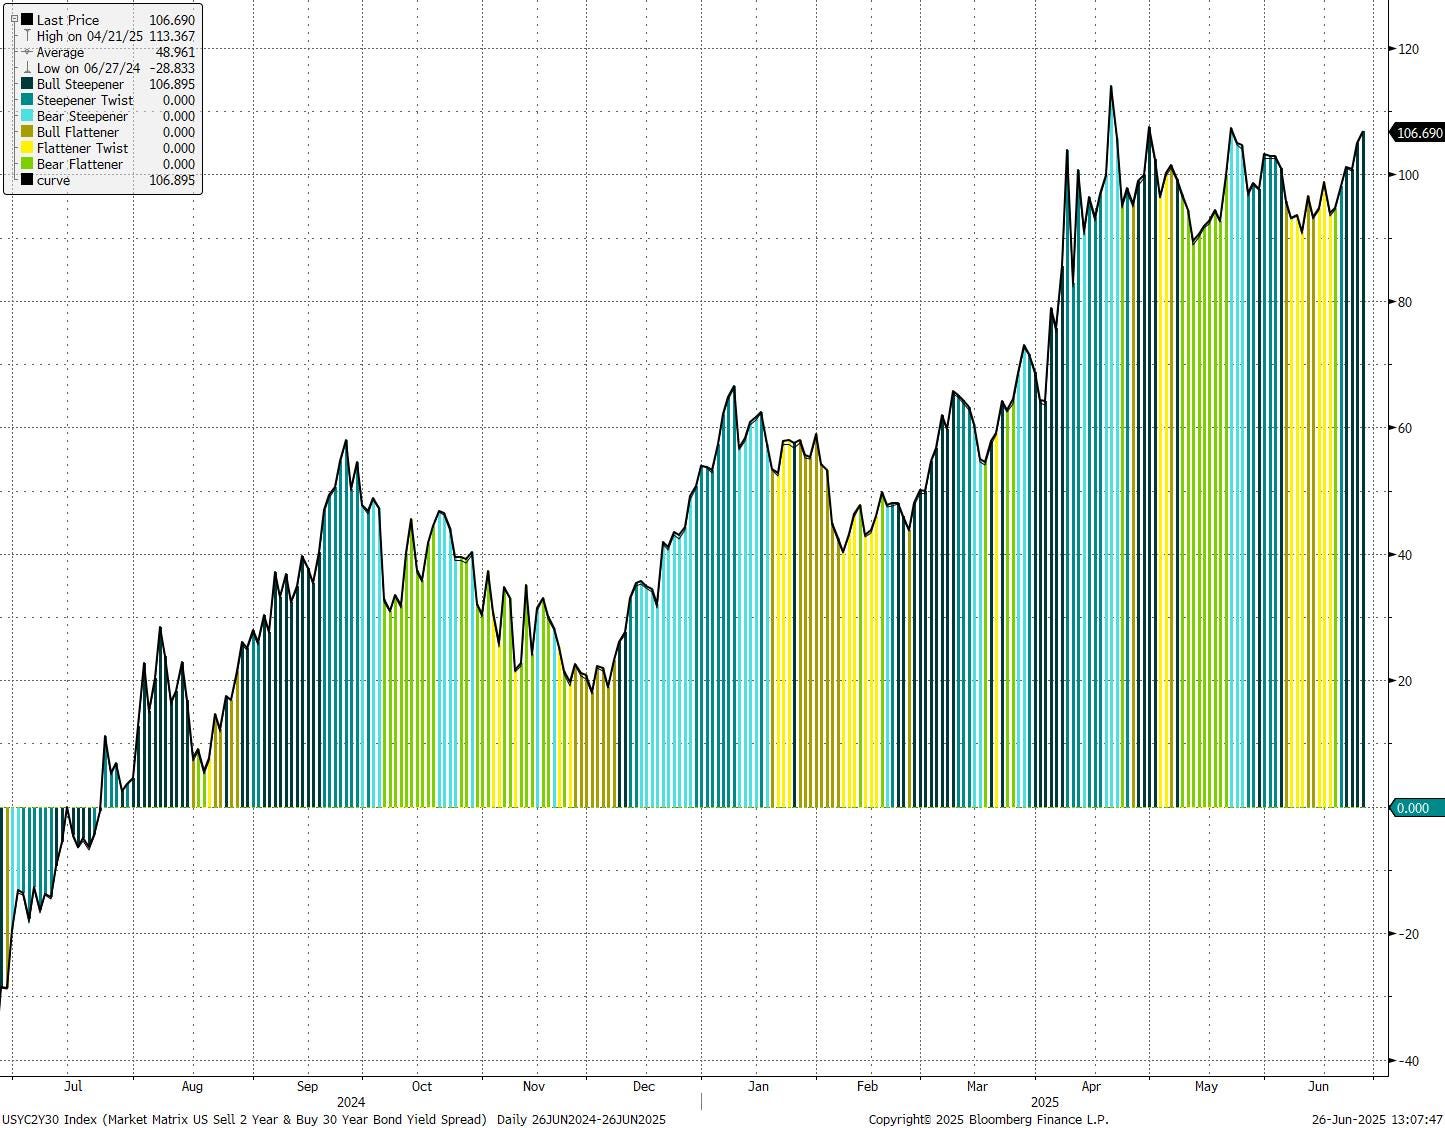The height and width of the screenshot is (1128, 1445).
Task: Click the Flattener Twist yellow swatch
Action: click(x=27, y=148)
